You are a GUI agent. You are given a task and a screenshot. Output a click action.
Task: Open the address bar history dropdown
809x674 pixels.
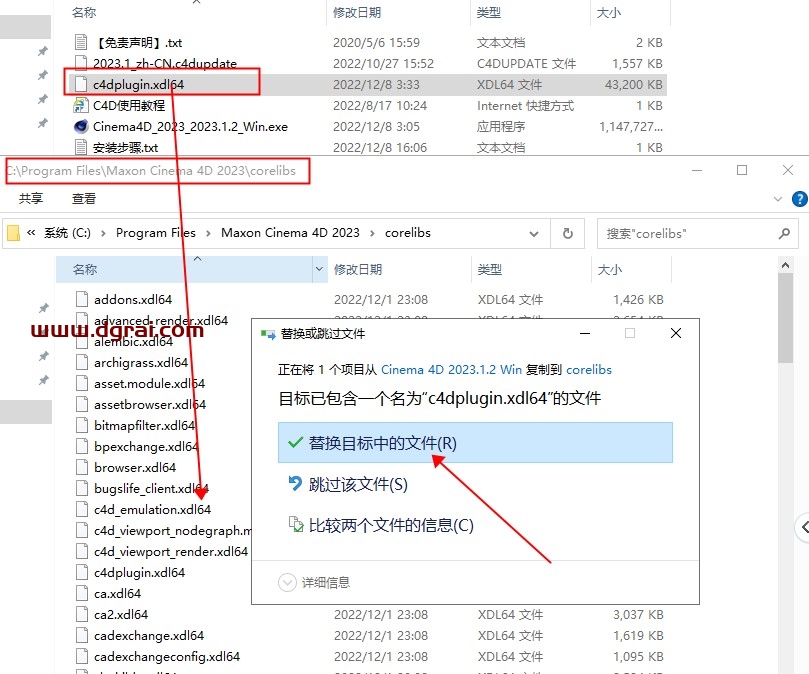[x=535, y=233]
